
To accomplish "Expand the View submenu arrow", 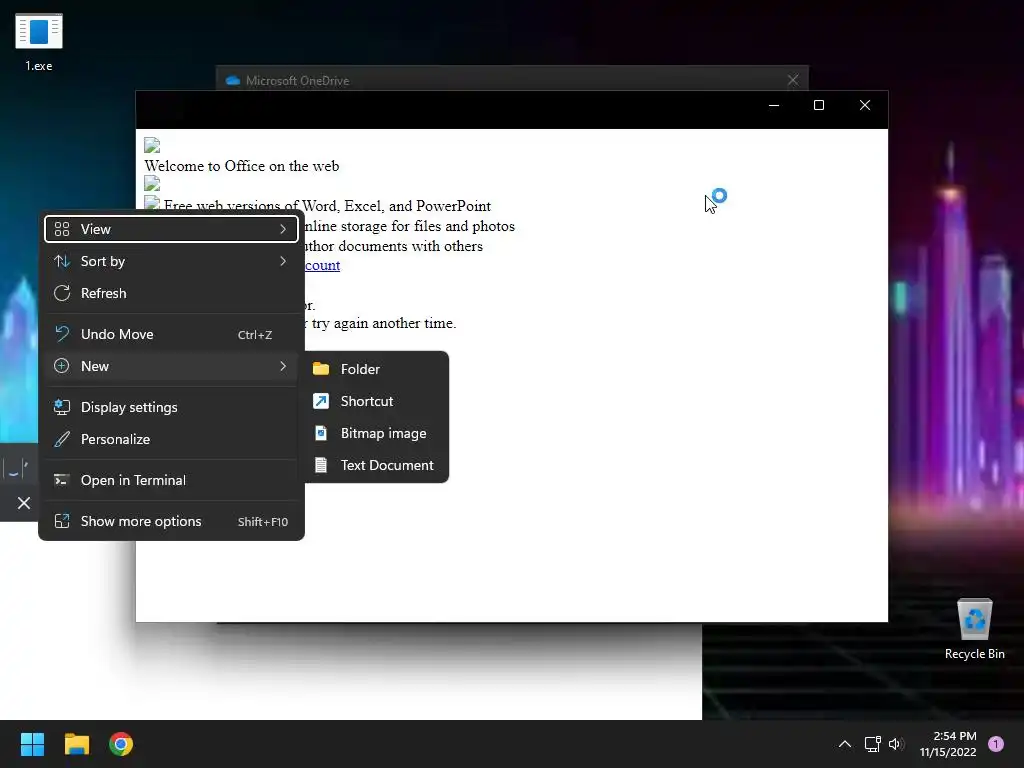I will (x=283, y=229).
